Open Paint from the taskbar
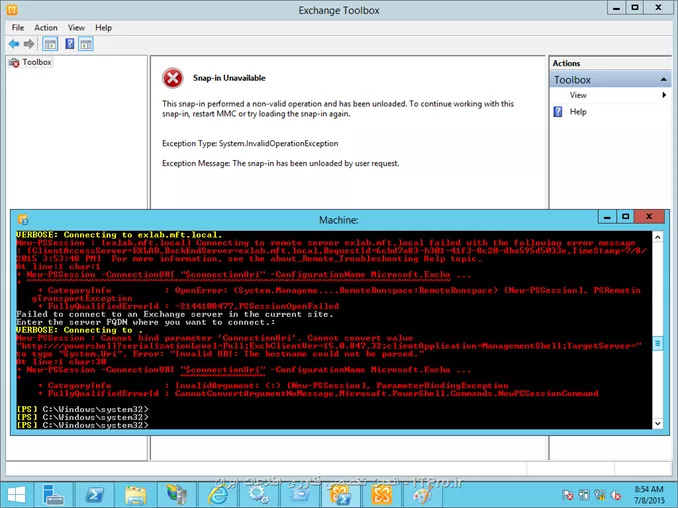The image size is (678, 508). pos(422,495)
